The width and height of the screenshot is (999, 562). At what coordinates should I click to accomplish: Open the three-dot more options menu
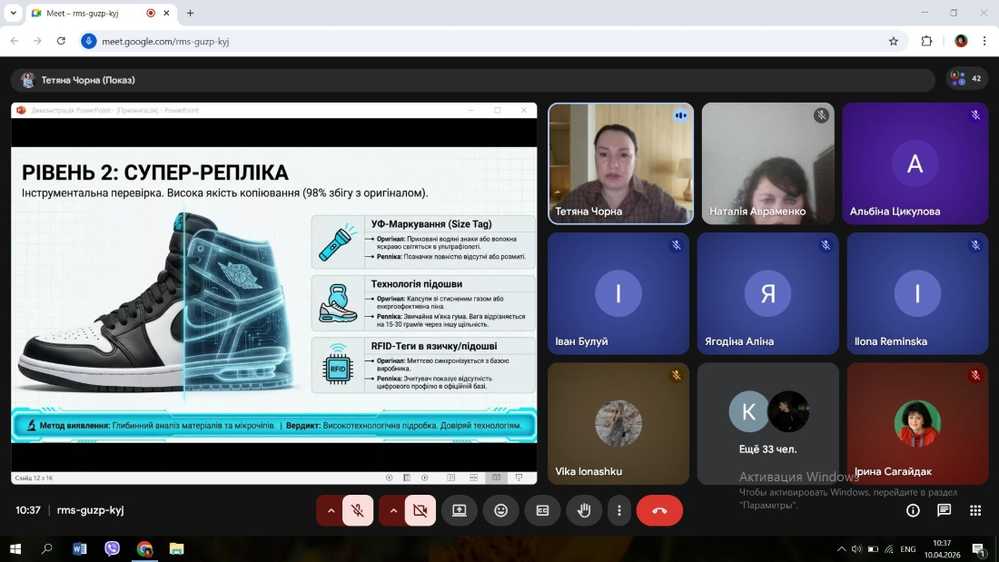coord(619,510)
